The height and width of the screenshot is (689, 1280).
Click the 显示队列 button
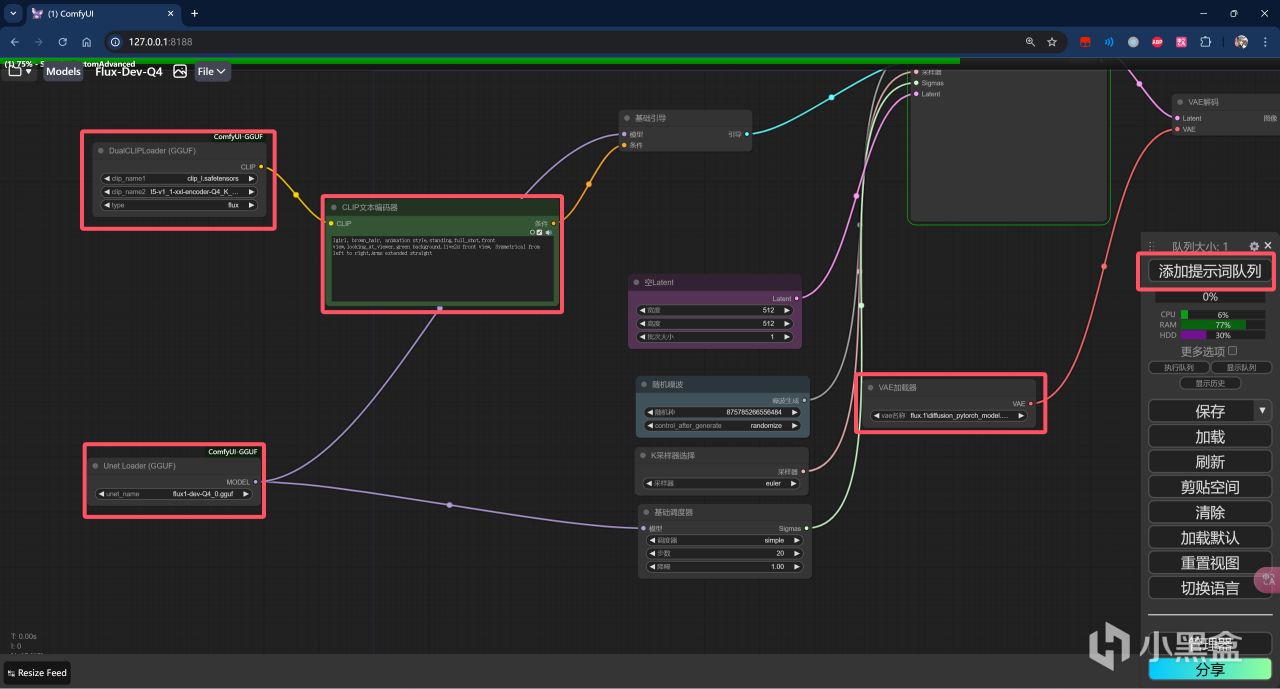coord(1241,368)
